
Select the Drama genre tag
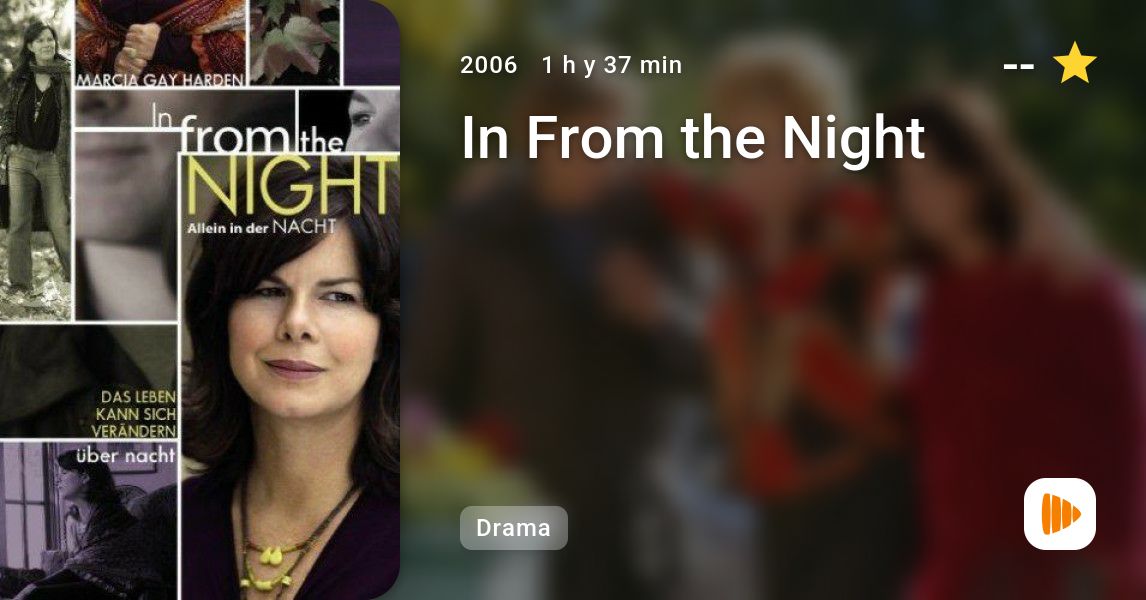513,528
